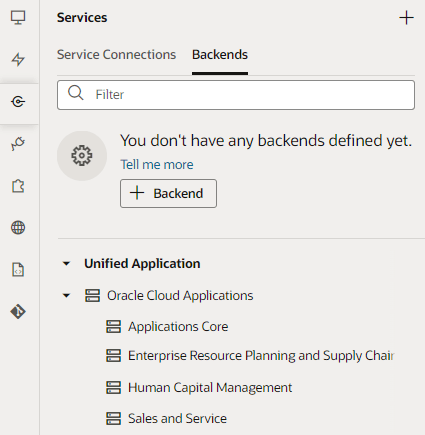Screen dimensions: 425x435
Task: Click the Services panel title text
Action: coord(82,18)
